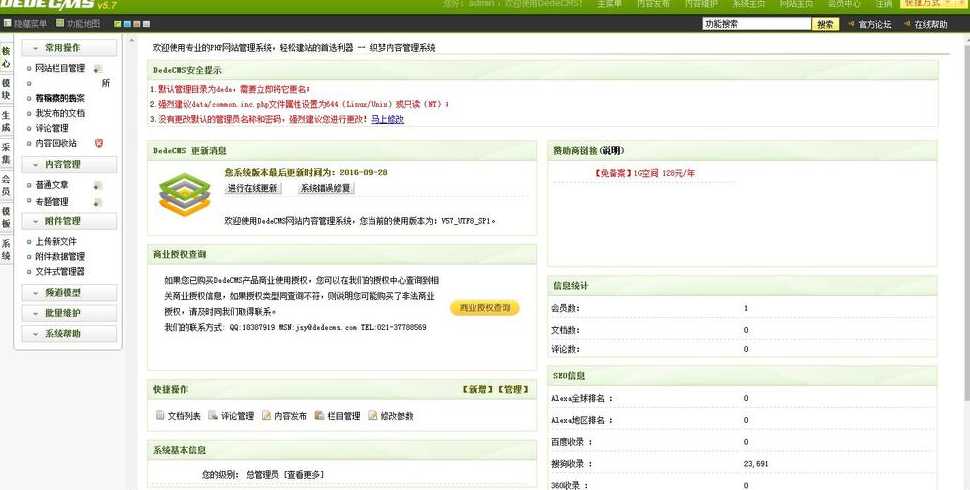Viewport: 970px width, 490px height.
Task: Click the 隐藏菜单 hide-menu icon
Action: tap(7, 24)
